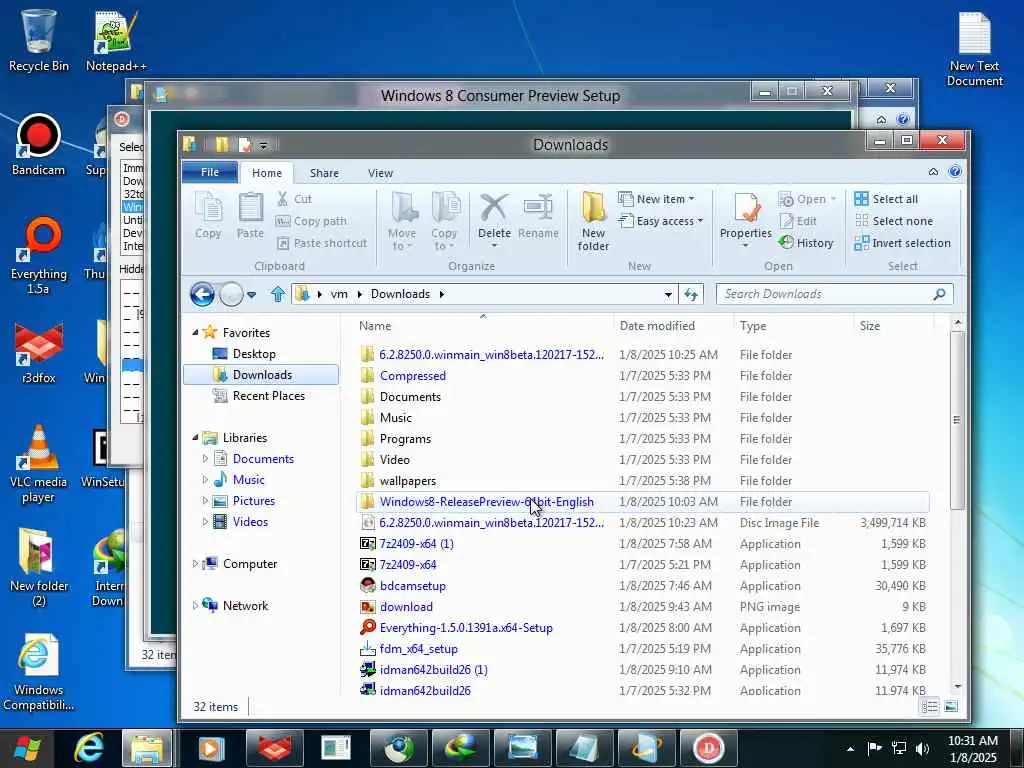Select the Compressed folder row

tap(643, 376)
